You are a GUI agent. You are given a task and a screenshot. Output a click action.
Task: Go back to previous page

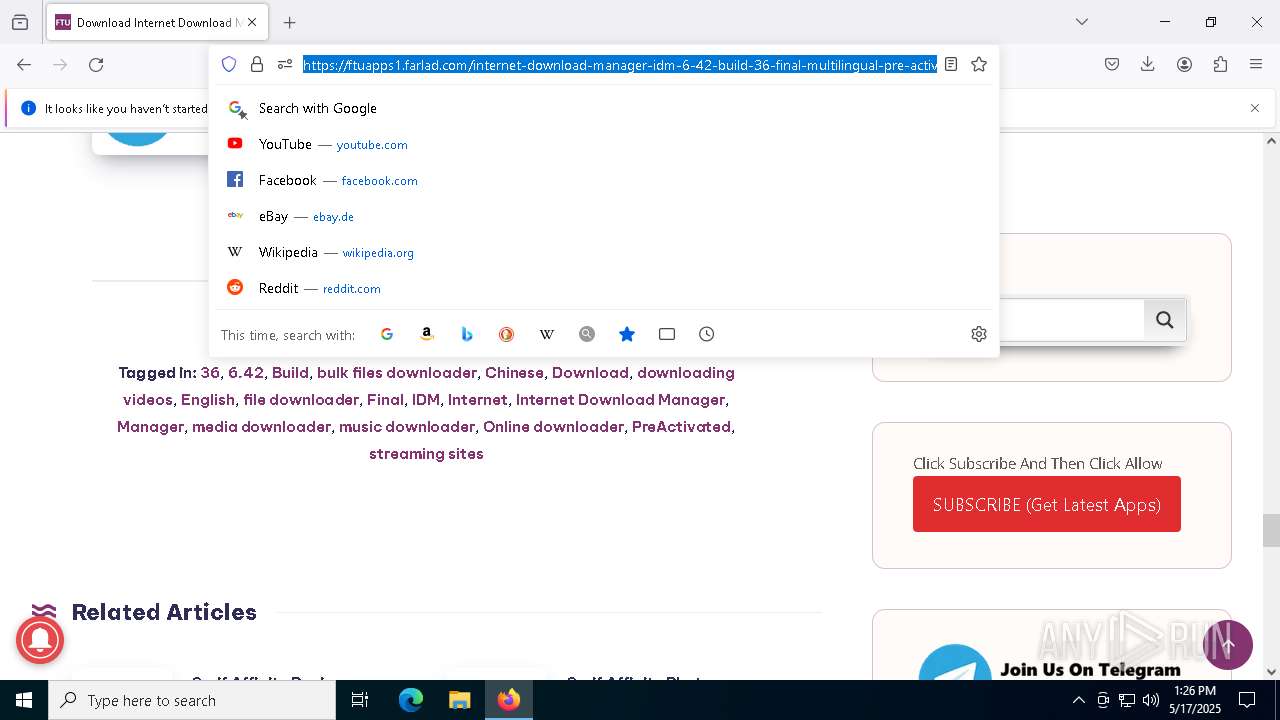click(24, 65)
